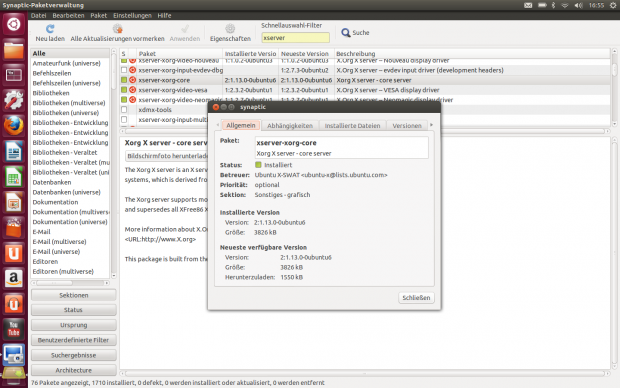Click the Architecture button
This screenshot has height=388, width=620.
click(x=74, y=370)
